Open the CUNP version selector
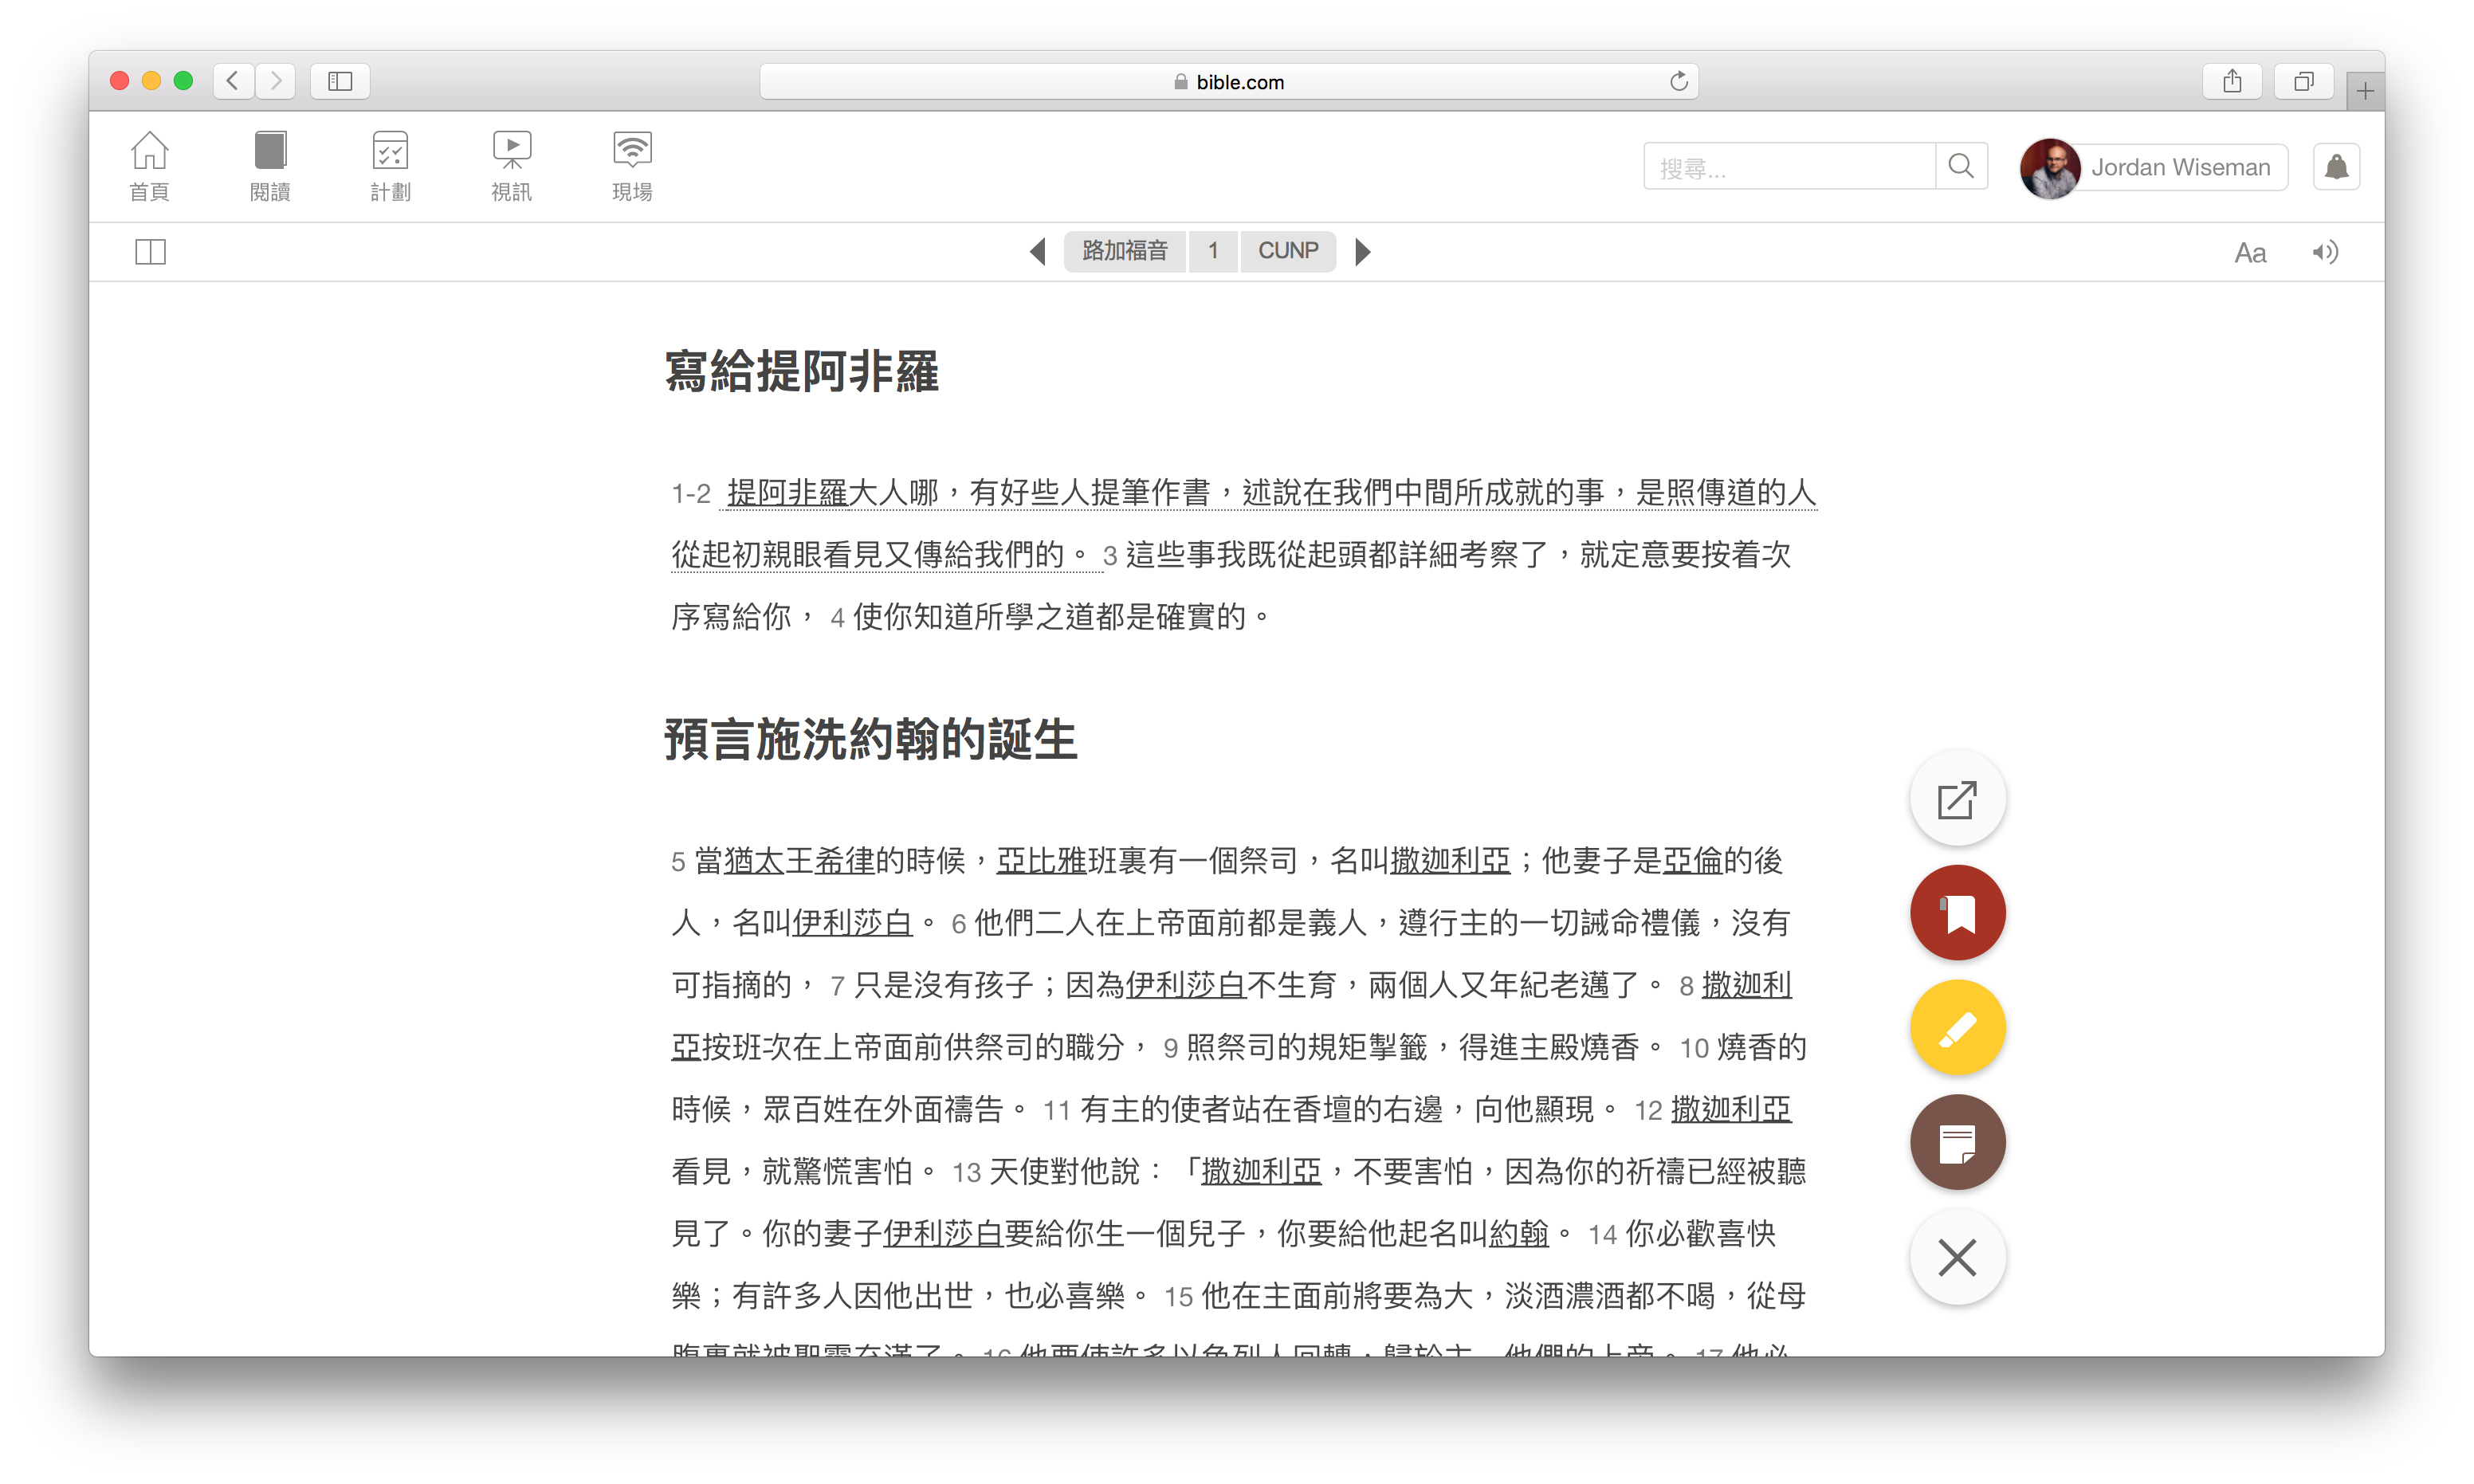Image resolution: width=2474 pixels, height=1484 pixels. click(x=1287, y=251)
